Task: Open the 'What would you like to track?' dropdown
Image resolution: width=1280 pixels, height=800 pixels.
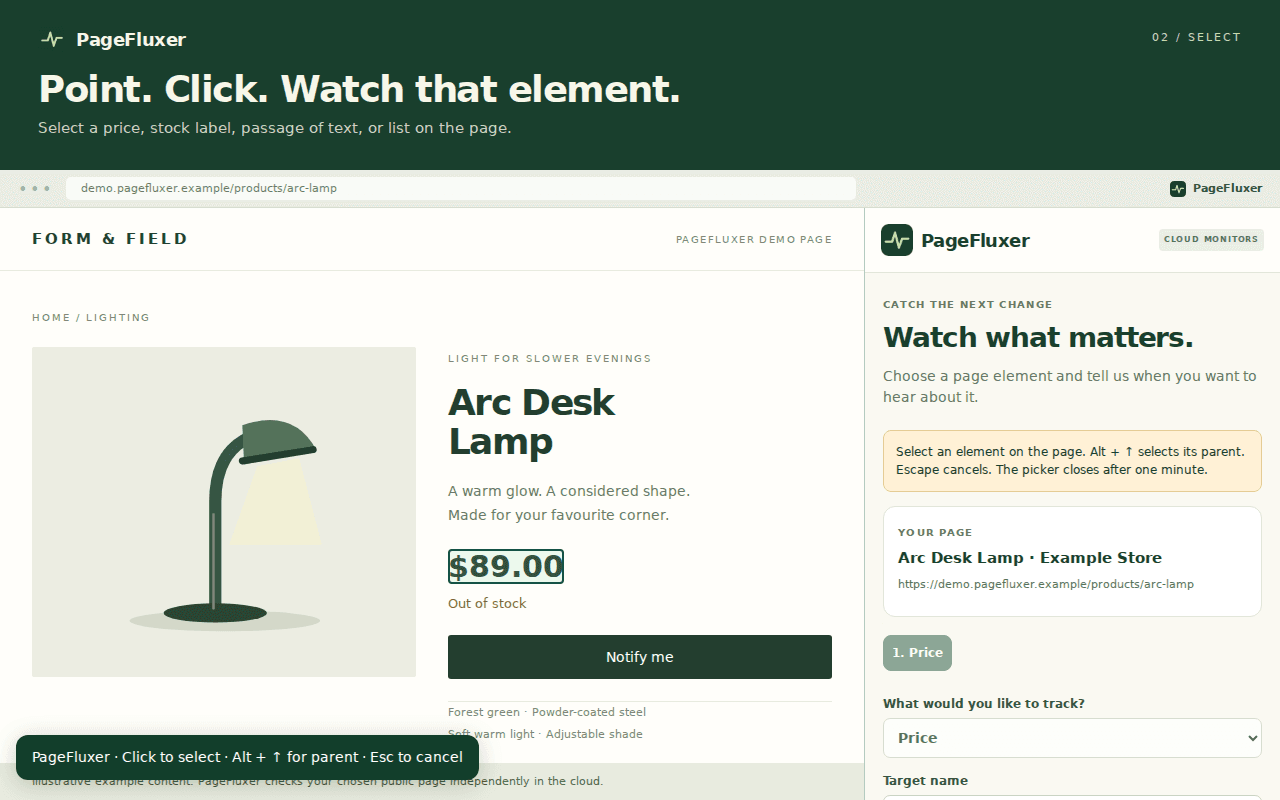Action: (1072, 738)
